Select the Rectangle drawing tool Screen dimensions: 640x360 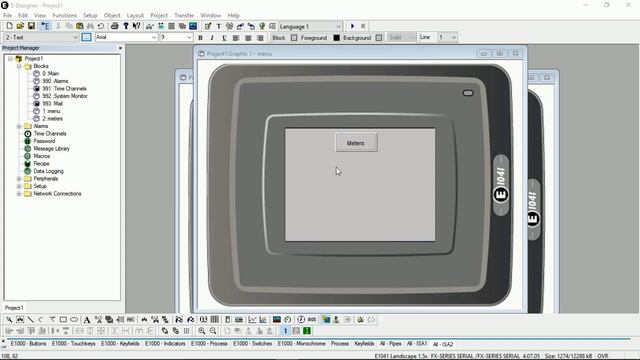tap(63, 320)
